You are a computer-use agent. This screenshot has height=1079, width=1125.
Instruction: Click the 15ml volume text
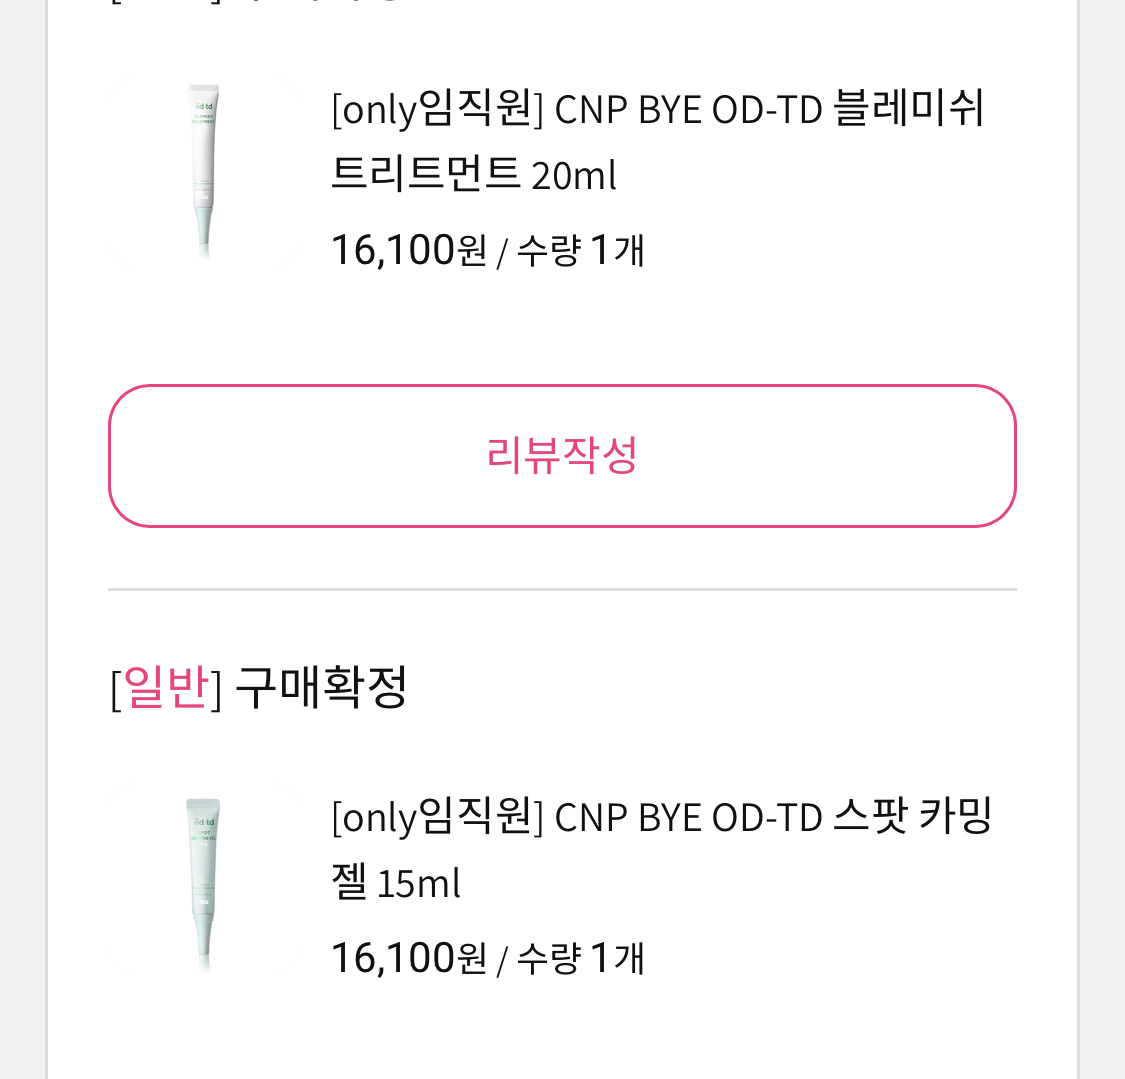[419, 883]
